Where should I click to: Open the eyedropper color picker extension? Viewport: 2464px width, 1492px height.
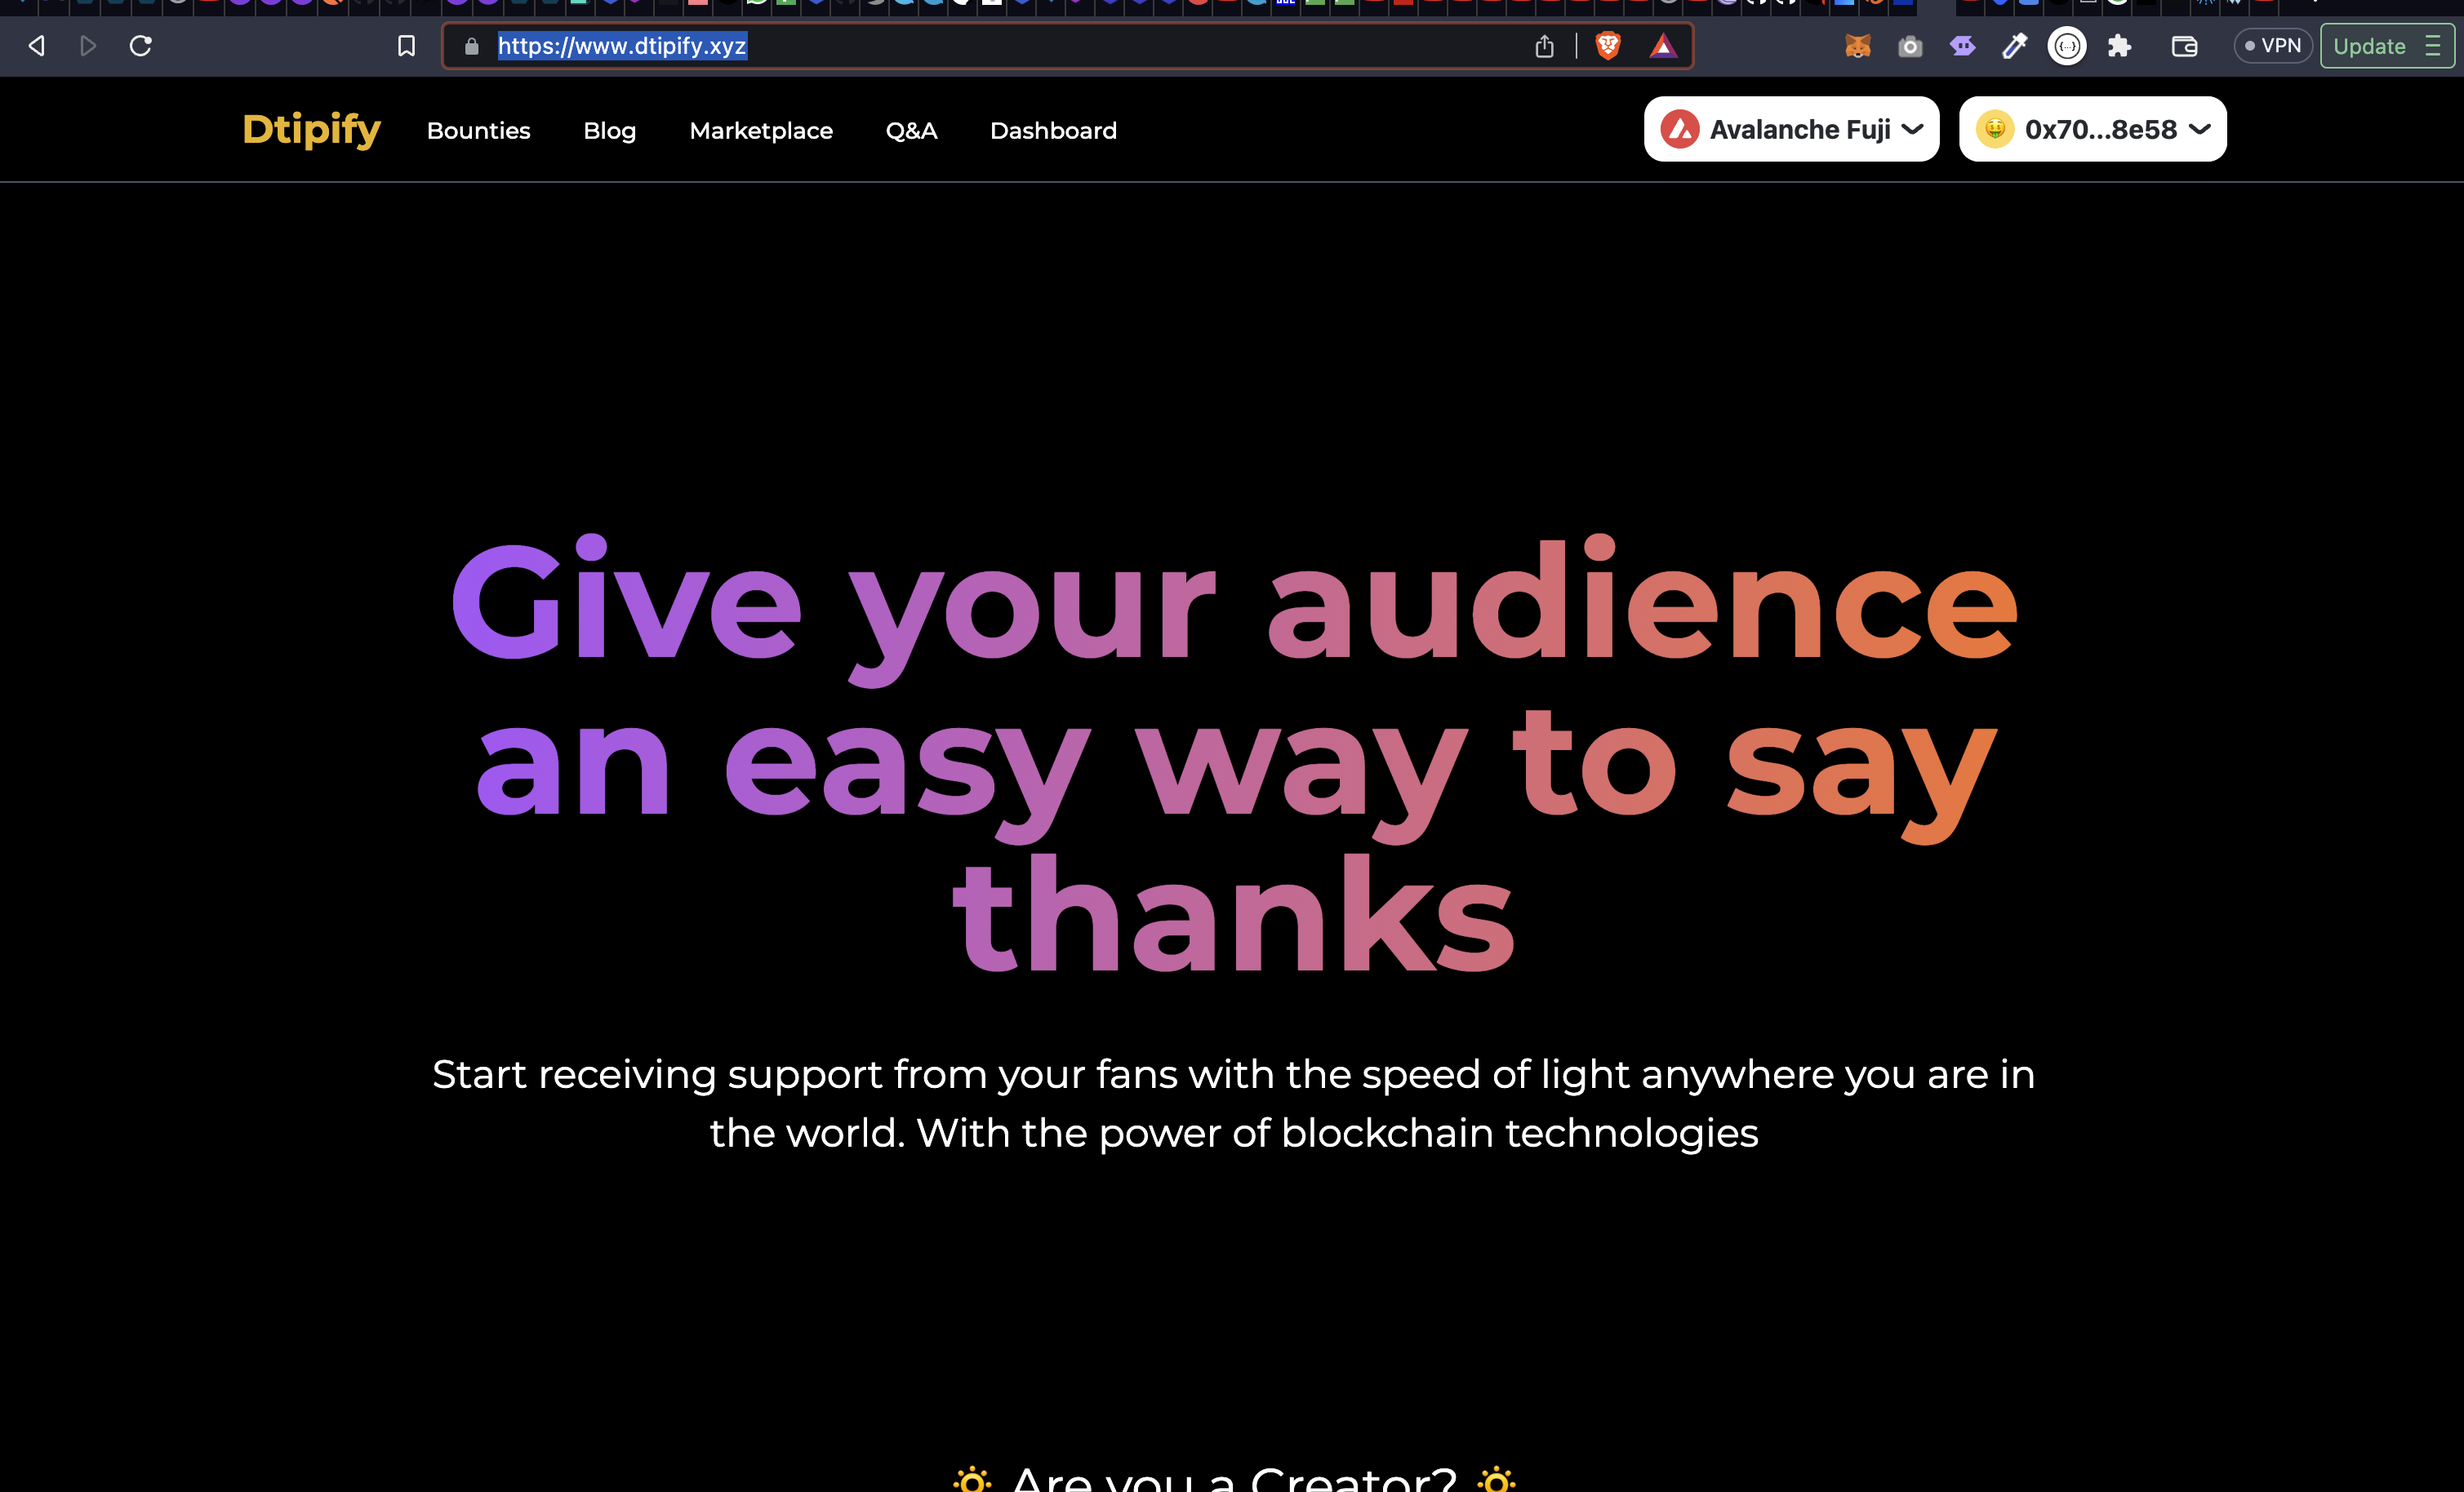point(2014,46)
